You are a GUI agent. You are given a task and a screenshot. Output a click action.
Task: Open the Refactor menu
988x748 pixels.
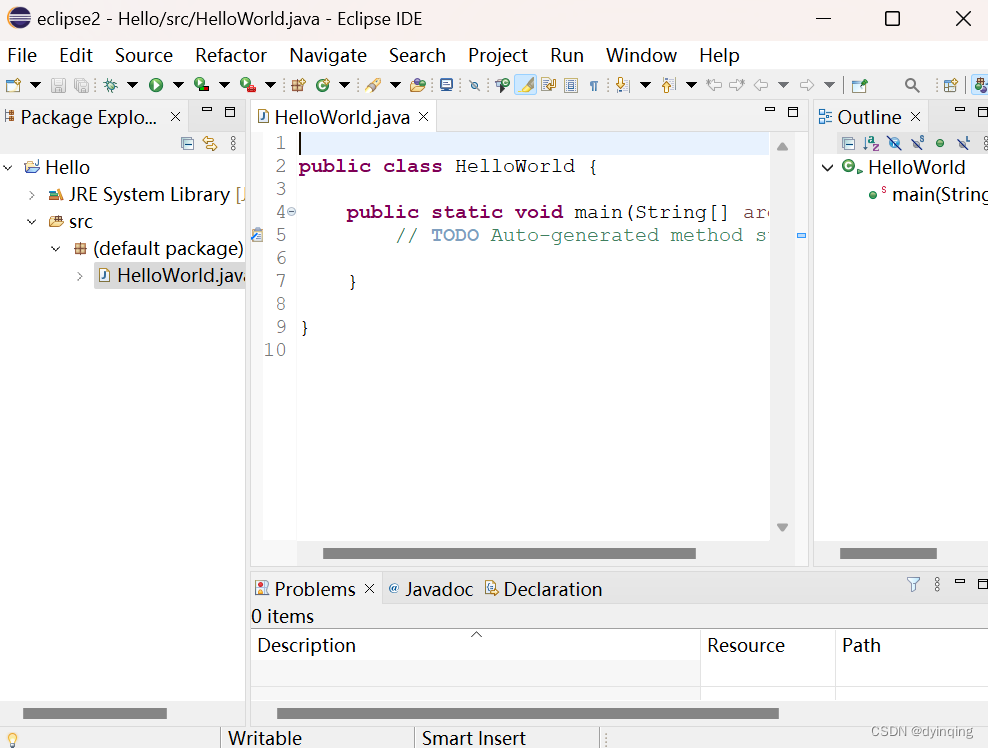[231, 55]
